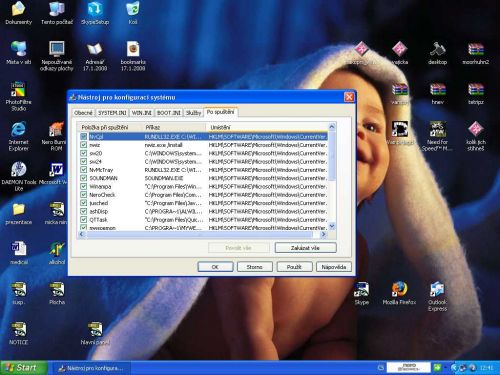The height and width of the screenshot is (375, 500).
Task: Switch to the SYSTEM.INI tab
Action: coord(112,113)
